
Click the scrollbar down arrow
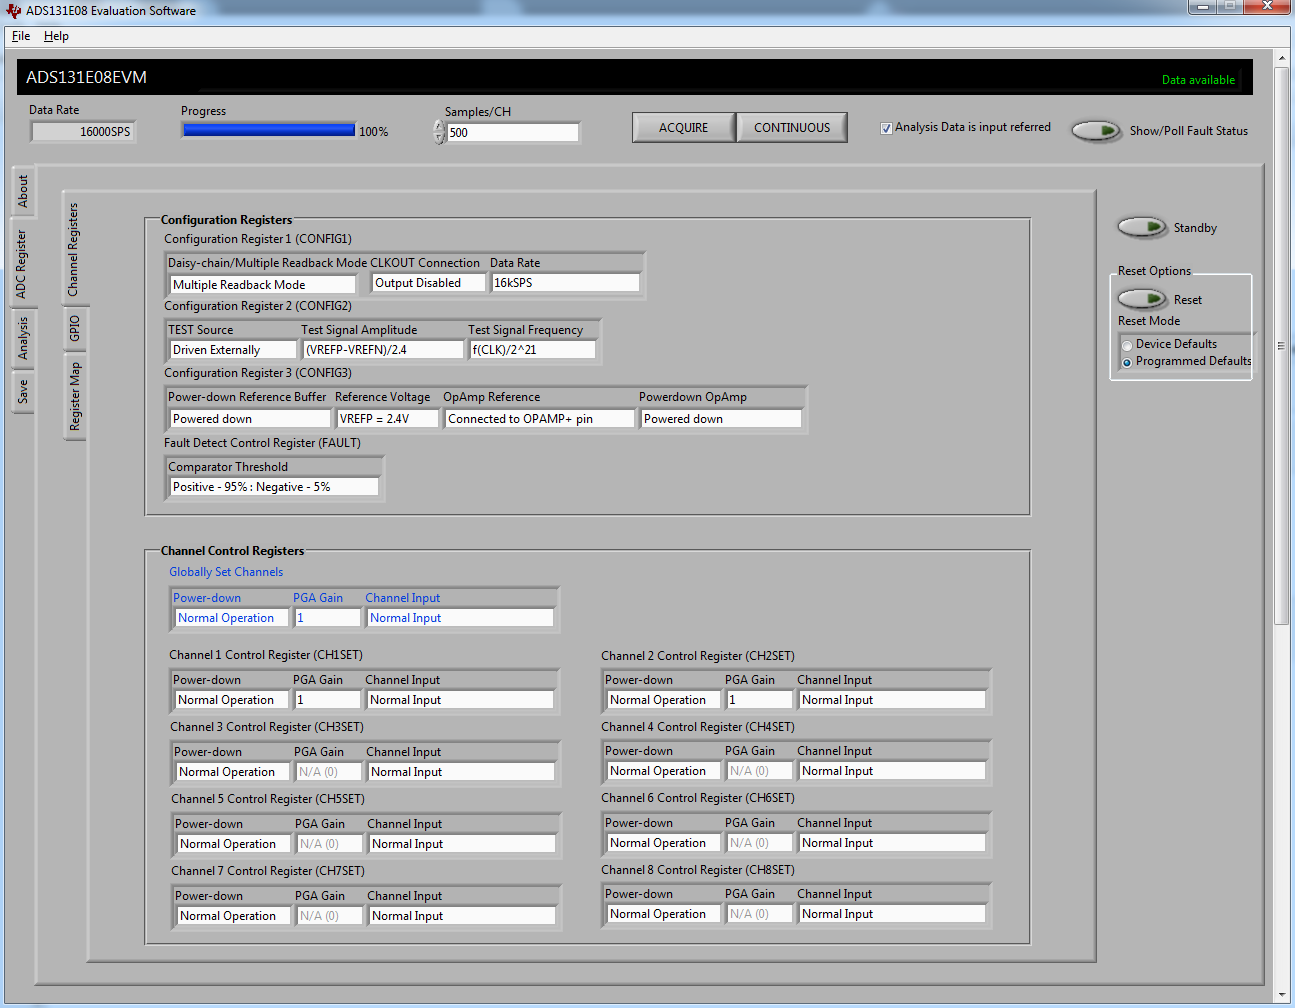pos(1281,995)
